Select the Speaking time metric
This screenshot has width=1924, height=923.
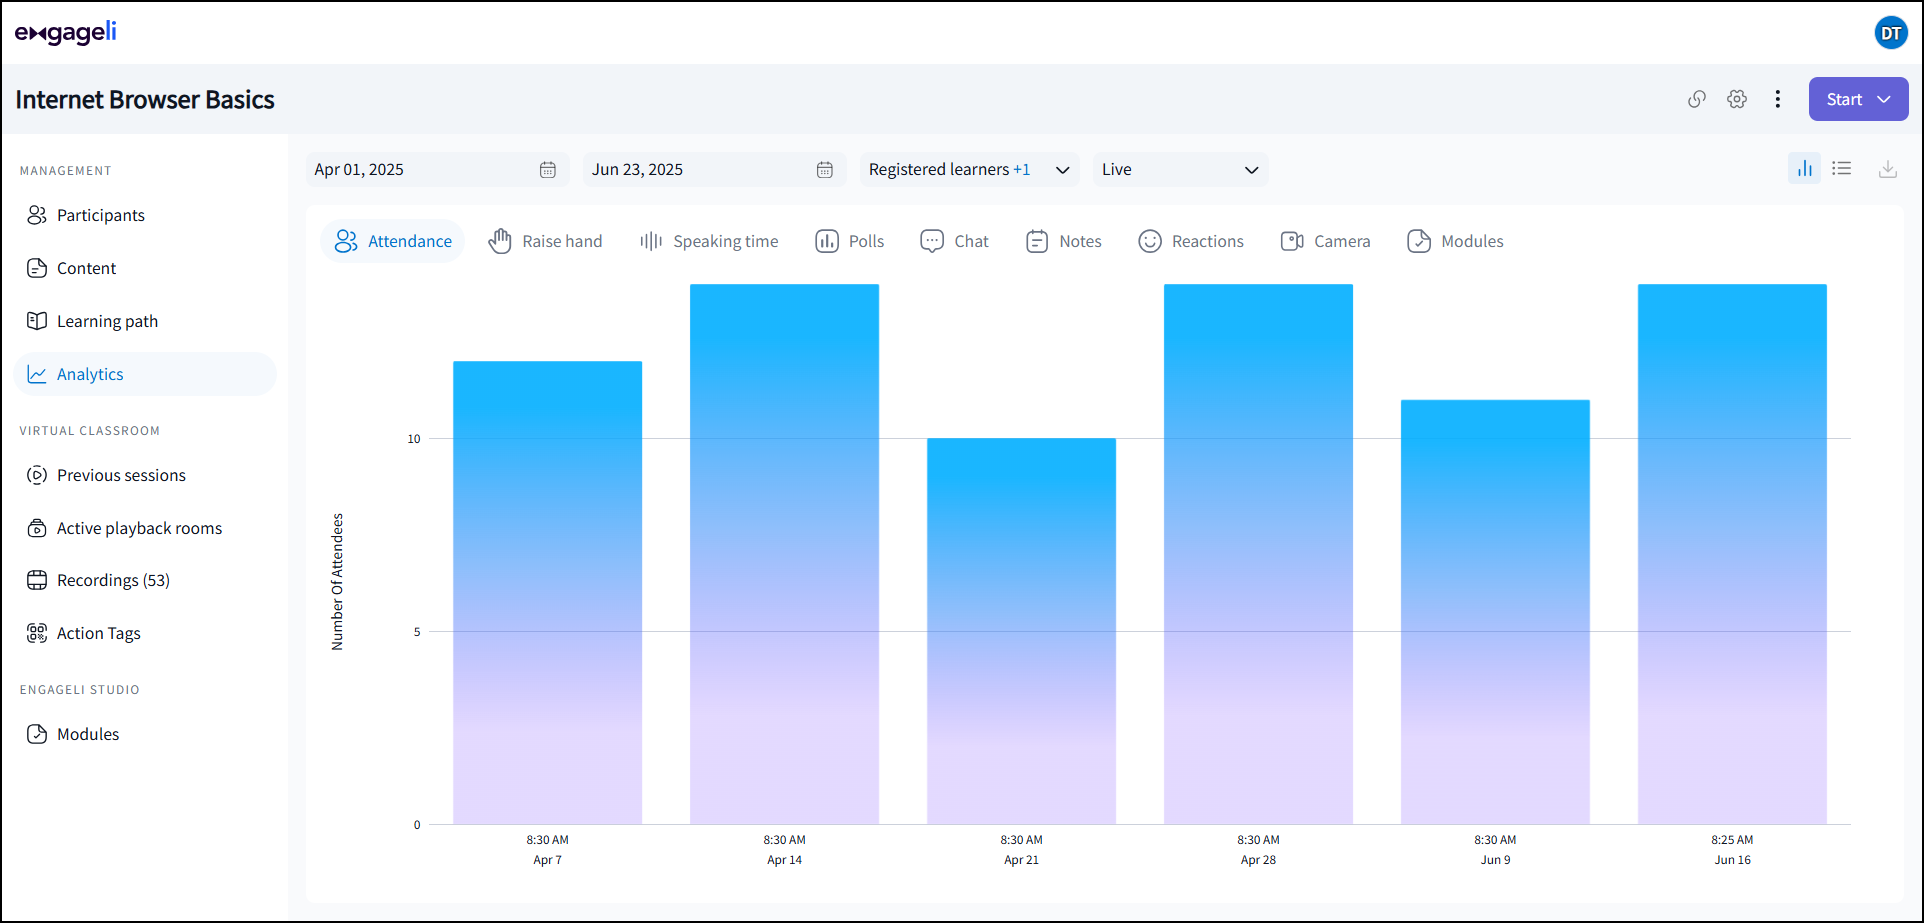710,241
